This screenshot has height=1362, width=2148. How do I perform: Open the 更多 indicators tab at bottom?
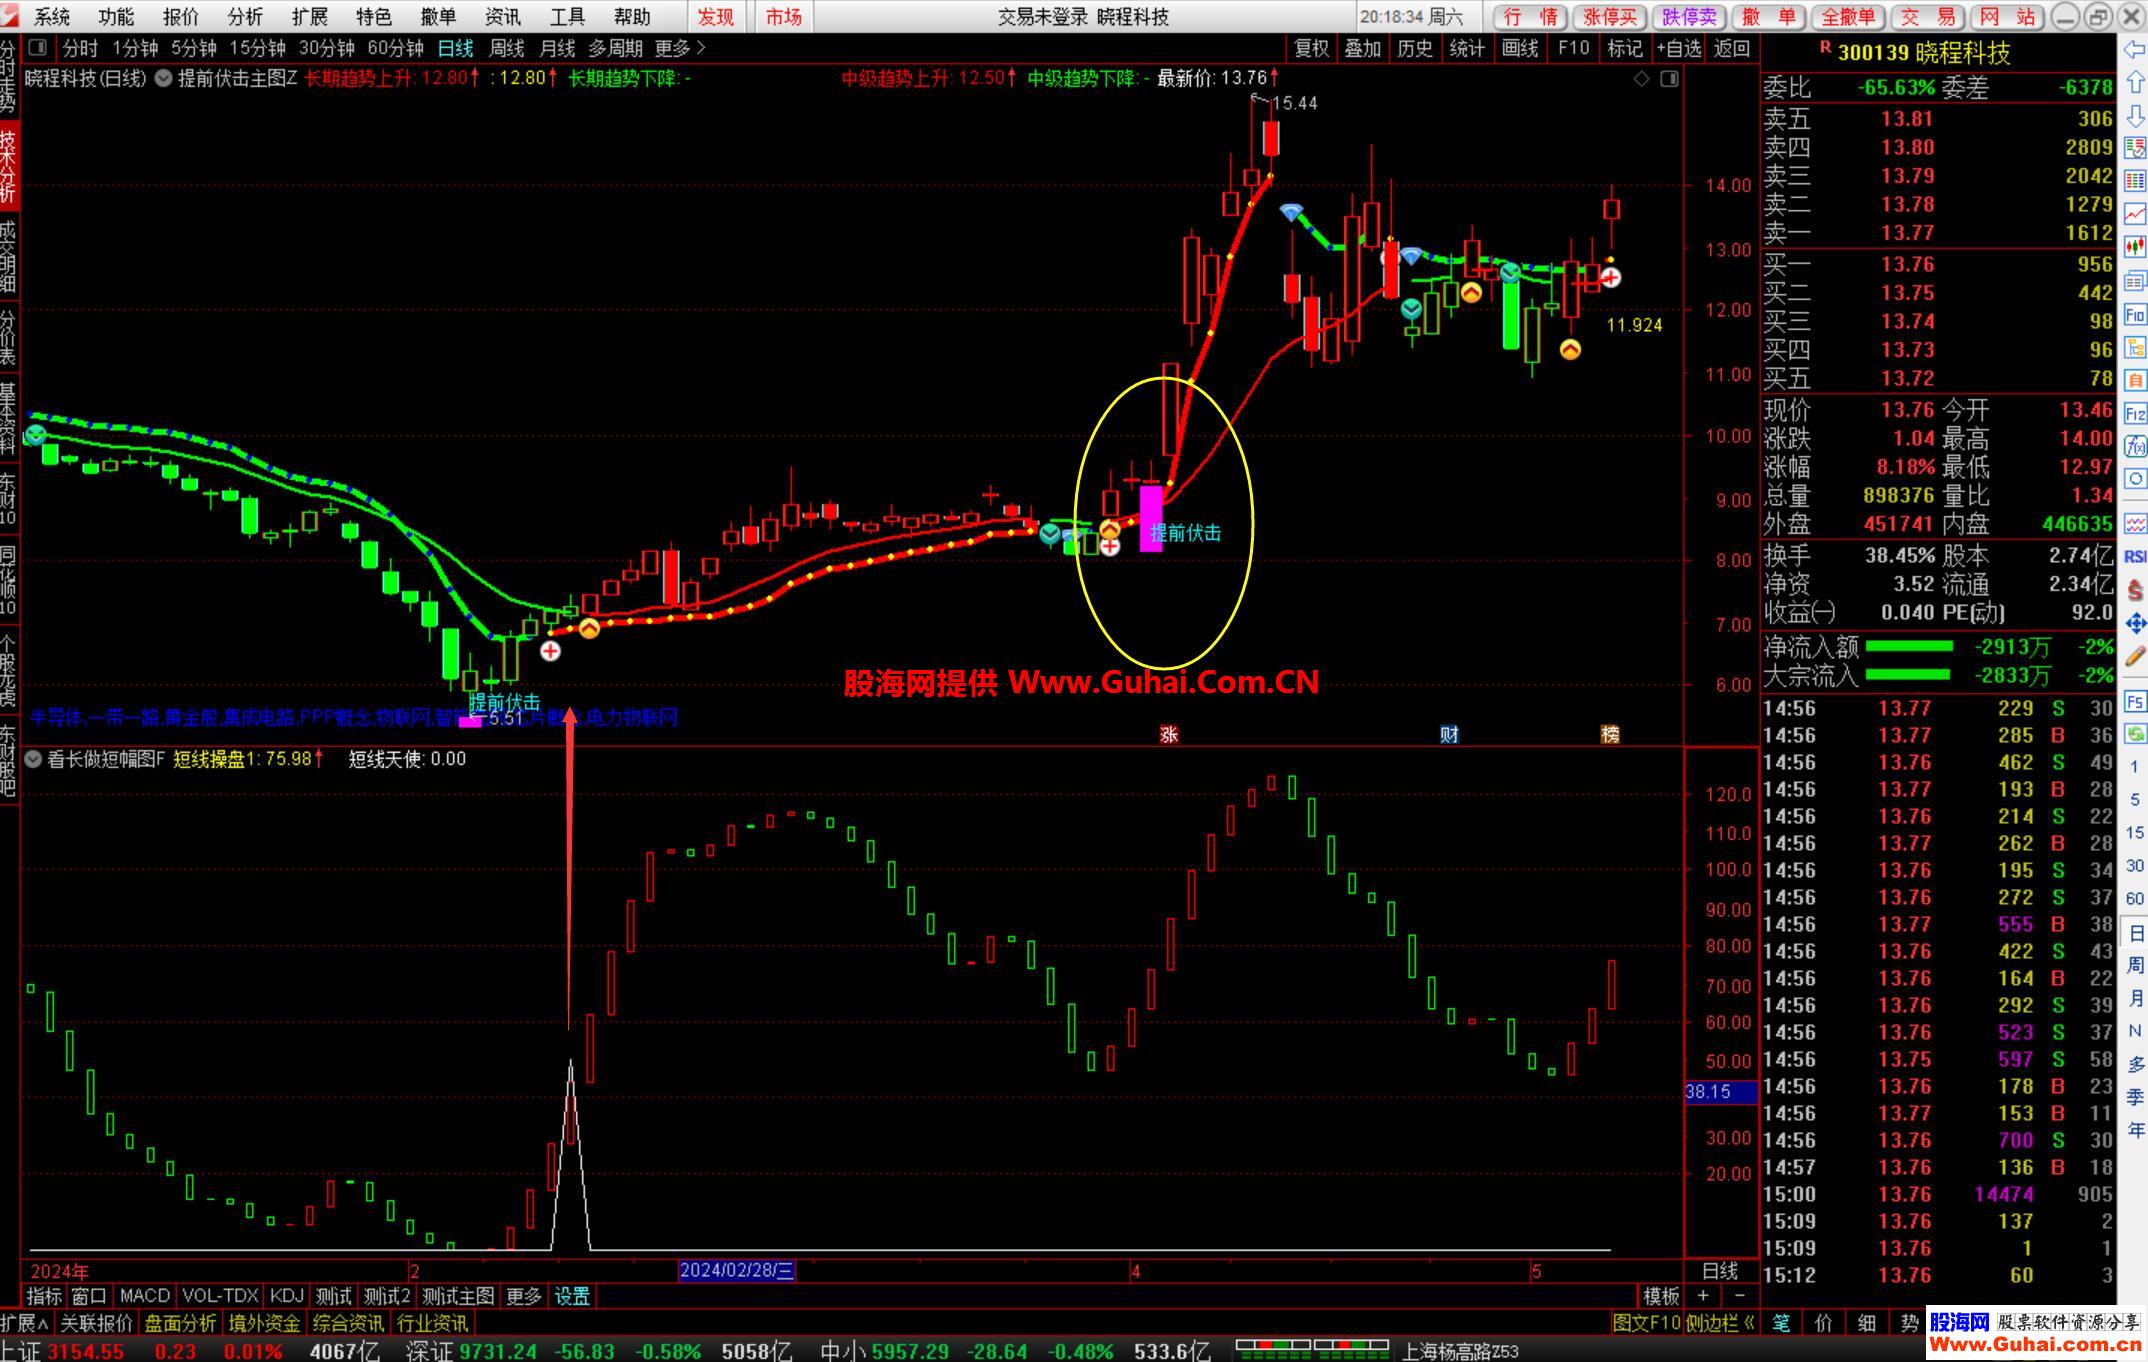[x=523, y=1296]
